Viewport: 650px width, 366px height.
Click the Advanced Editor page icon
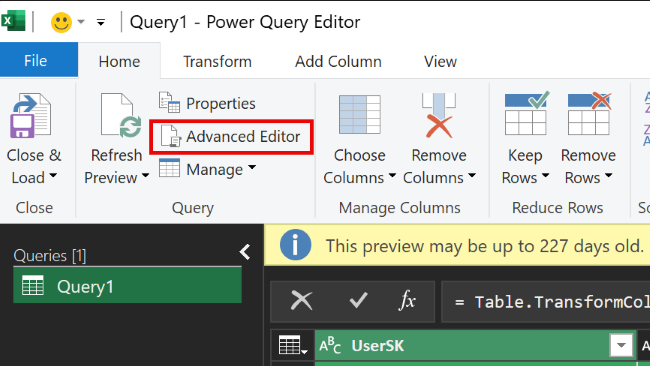click(171, 136)
